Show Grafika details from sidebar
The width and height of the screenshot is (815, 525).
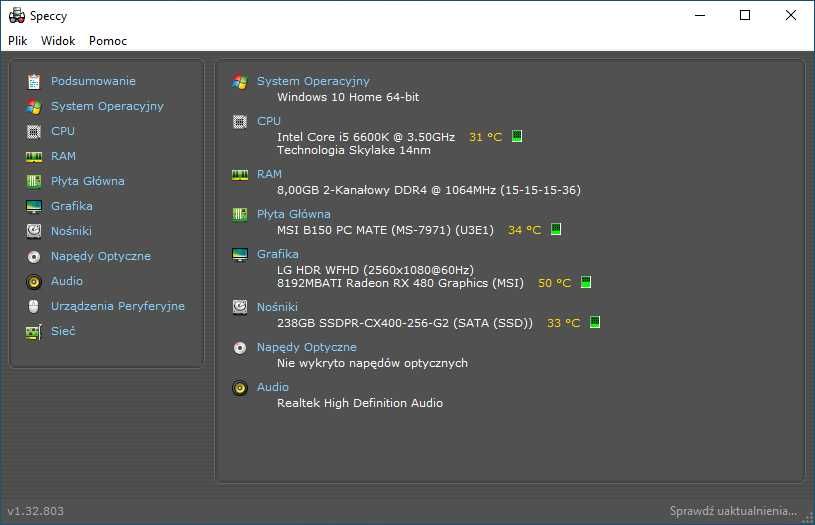pos(72,206)
